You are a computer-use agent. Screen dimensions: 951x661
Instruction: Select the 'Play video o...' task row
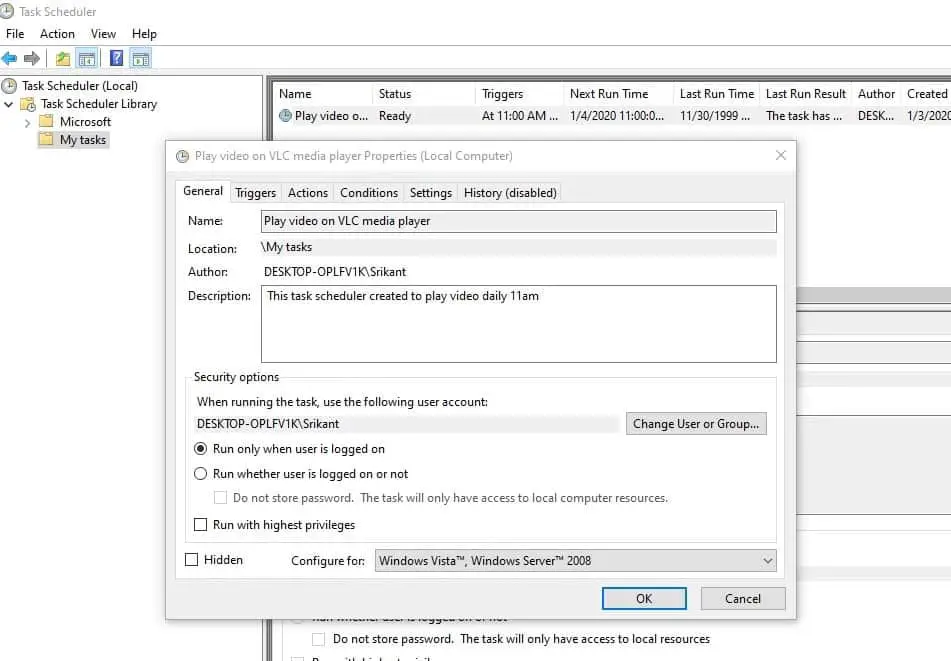pyautogui.click(x=331, y=116)
